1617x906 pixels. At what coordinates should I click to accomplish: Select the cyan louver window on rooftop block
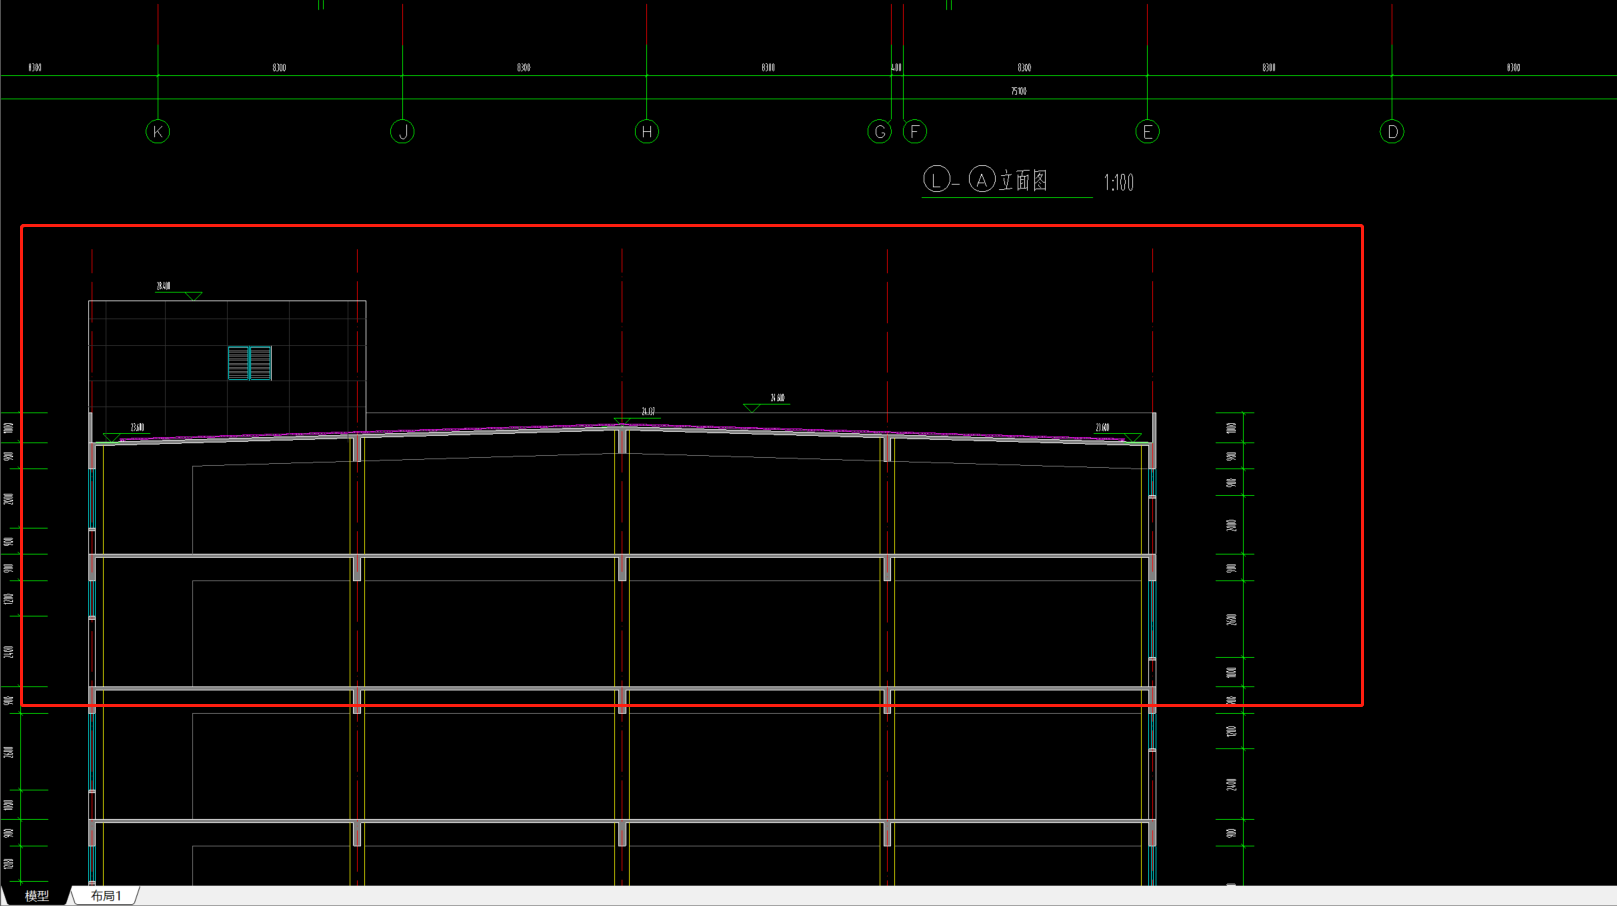250,363
